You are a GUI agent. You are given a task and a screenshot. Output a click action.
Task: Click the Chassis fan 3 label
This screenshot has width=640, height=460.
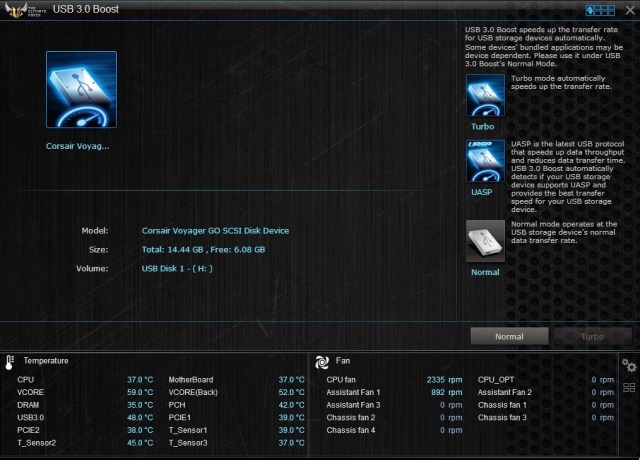(502, 418)
